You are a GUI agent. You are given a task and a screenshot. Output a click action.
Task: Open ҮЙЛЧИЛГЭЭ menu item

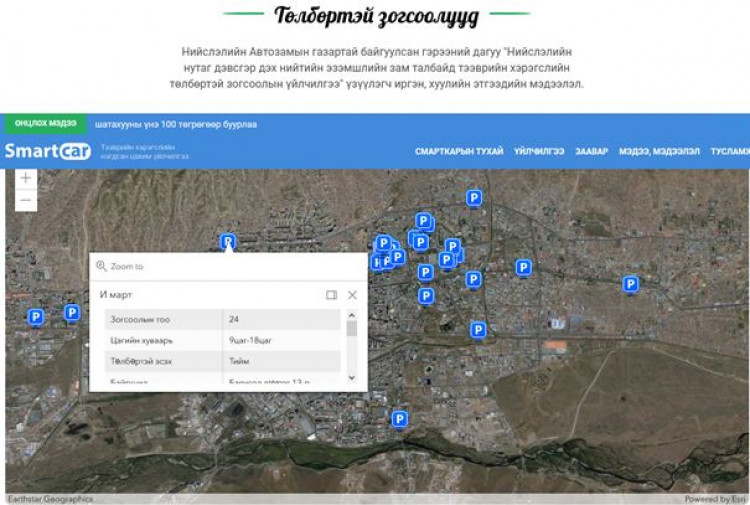[538, 151]
